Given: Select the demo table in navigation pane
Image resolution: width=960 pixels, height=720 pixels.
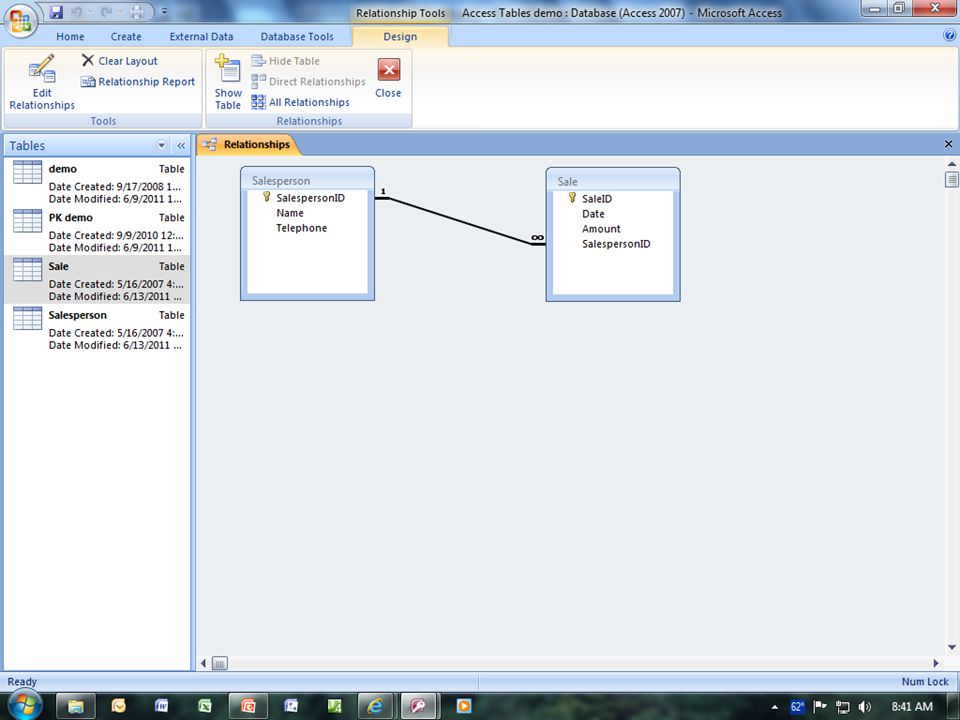Looking at the screenshot, I should [98, 182].
